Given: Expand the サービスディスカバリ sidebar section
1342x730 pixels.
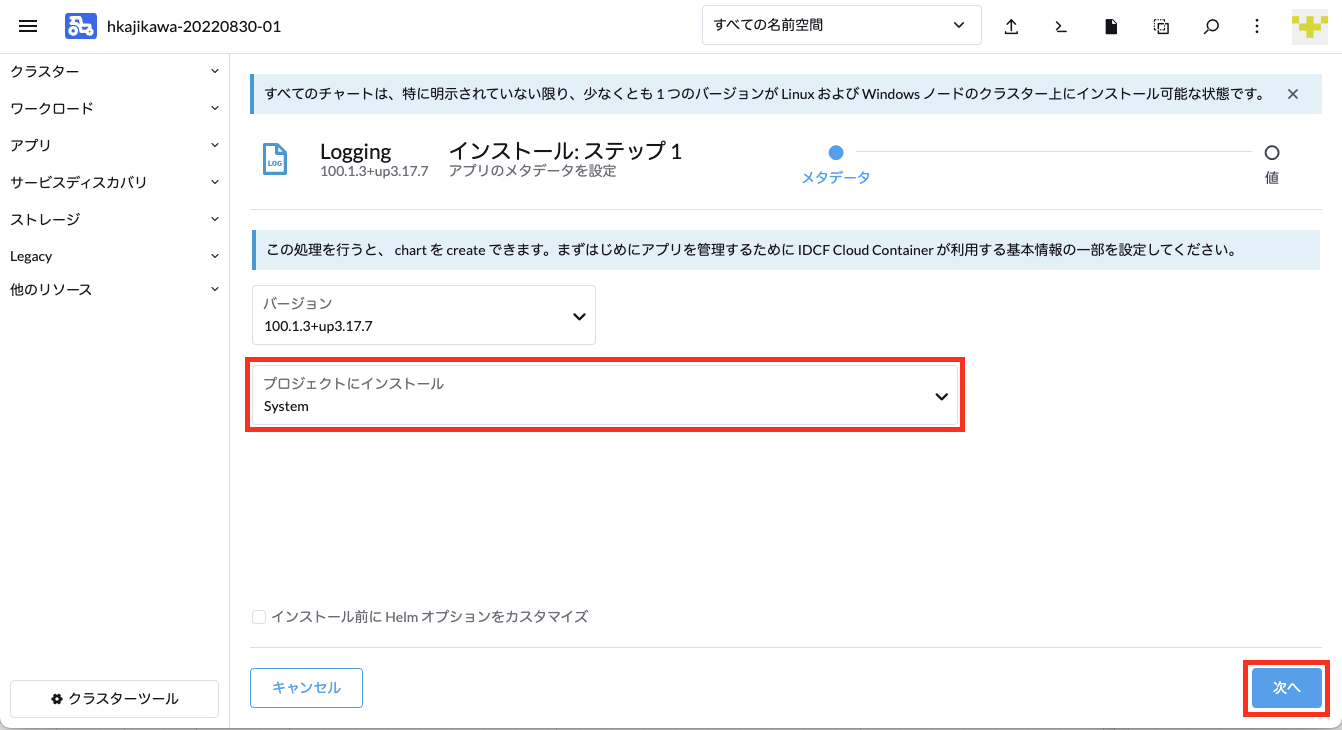Looking at the screenshot, I should click(x=115, y=182).
